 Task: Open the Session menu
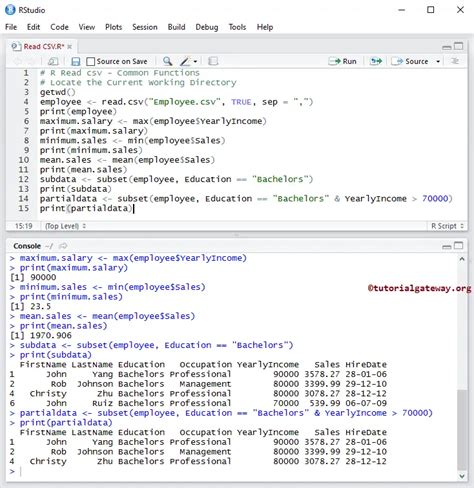tap(145, 27)
